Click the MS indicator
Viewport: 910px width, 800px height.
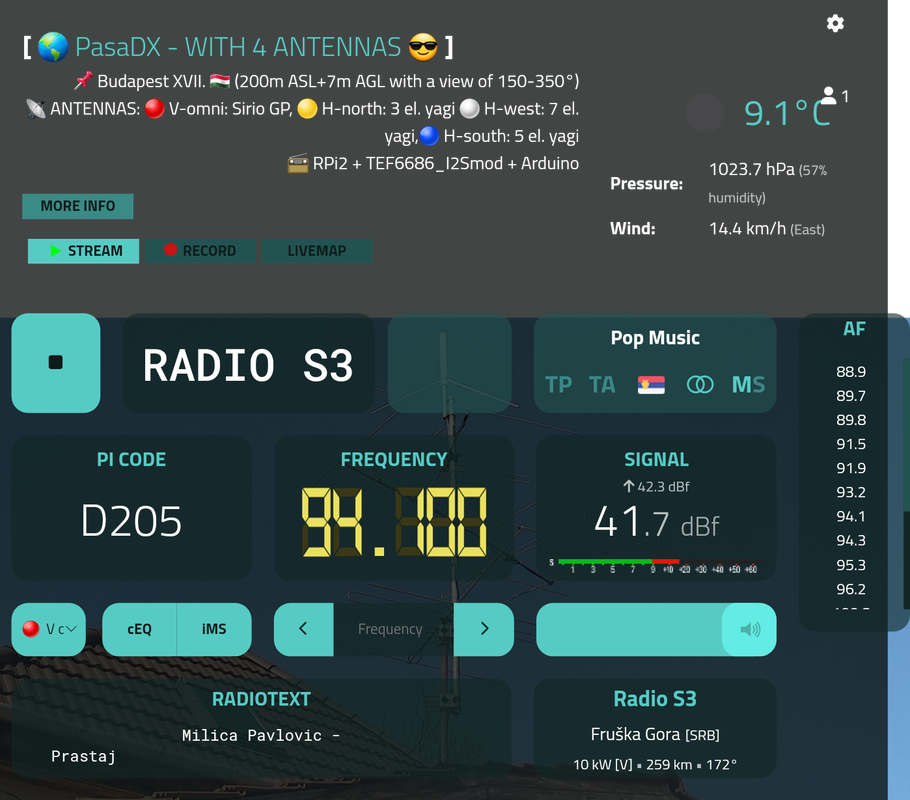748,385
